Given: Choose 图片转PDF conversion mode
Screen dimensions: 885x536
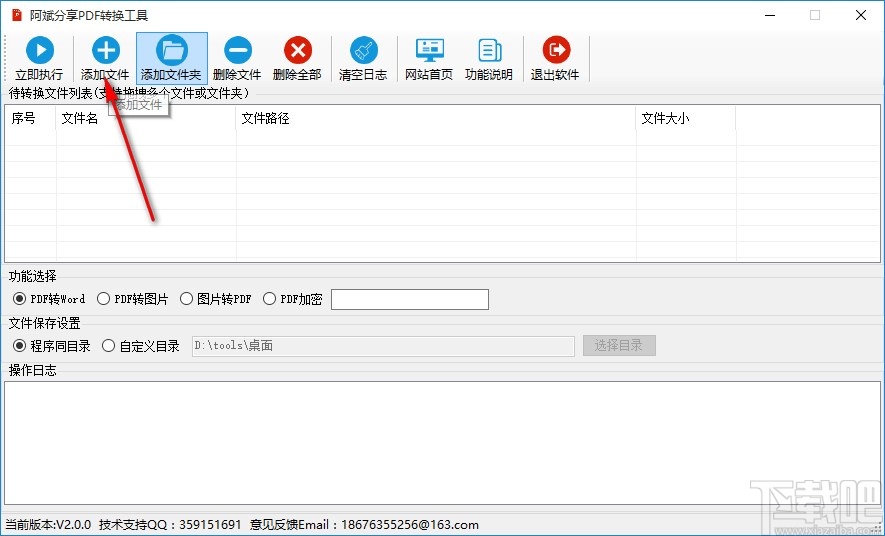Looking at the screenshot, I should tap(216, 299).
